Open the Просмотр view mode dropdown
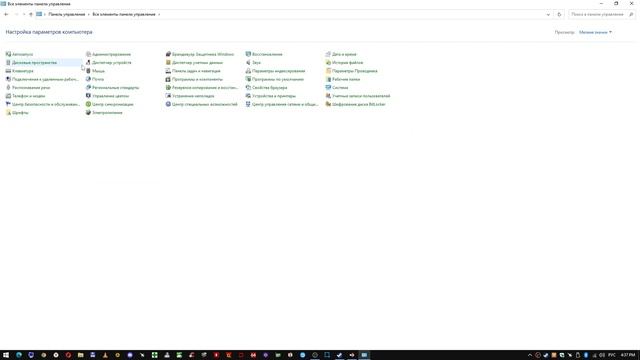This screenshot has width=640, height=360. click(596, 32)
